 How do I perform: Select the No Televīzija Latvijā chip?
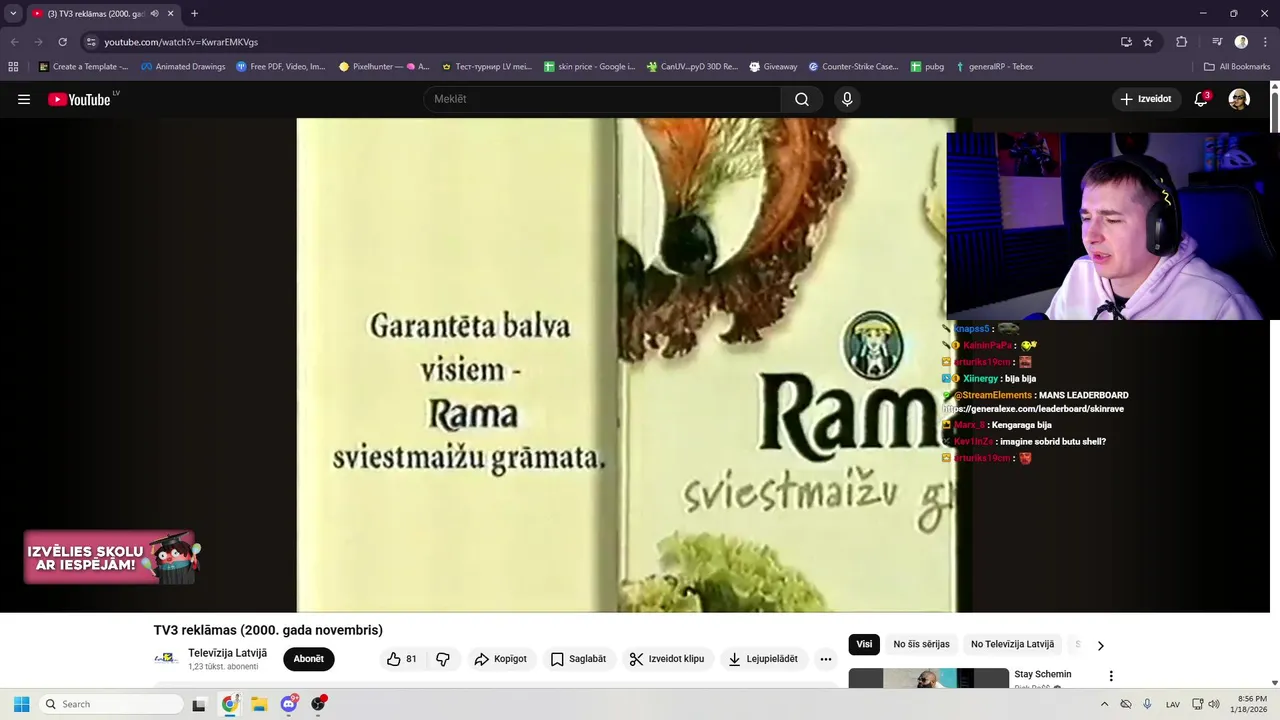[x=1012, y=644]
